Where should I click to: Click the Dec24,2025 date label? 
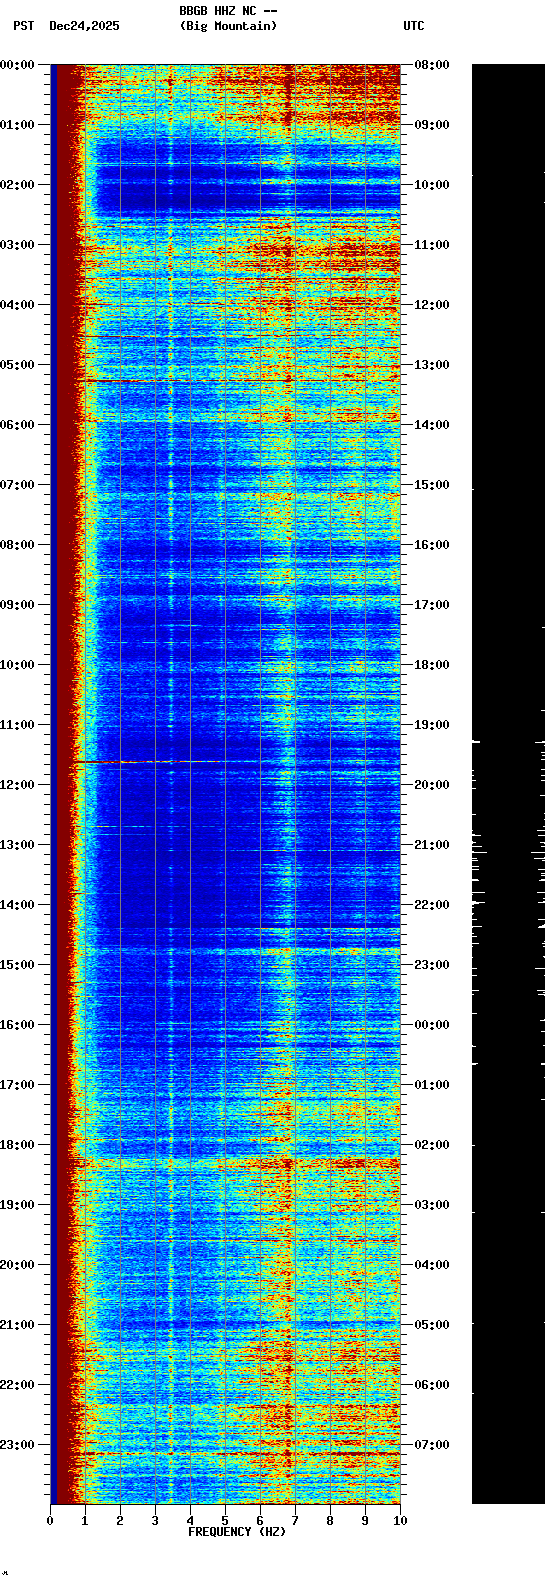[84, 26]
